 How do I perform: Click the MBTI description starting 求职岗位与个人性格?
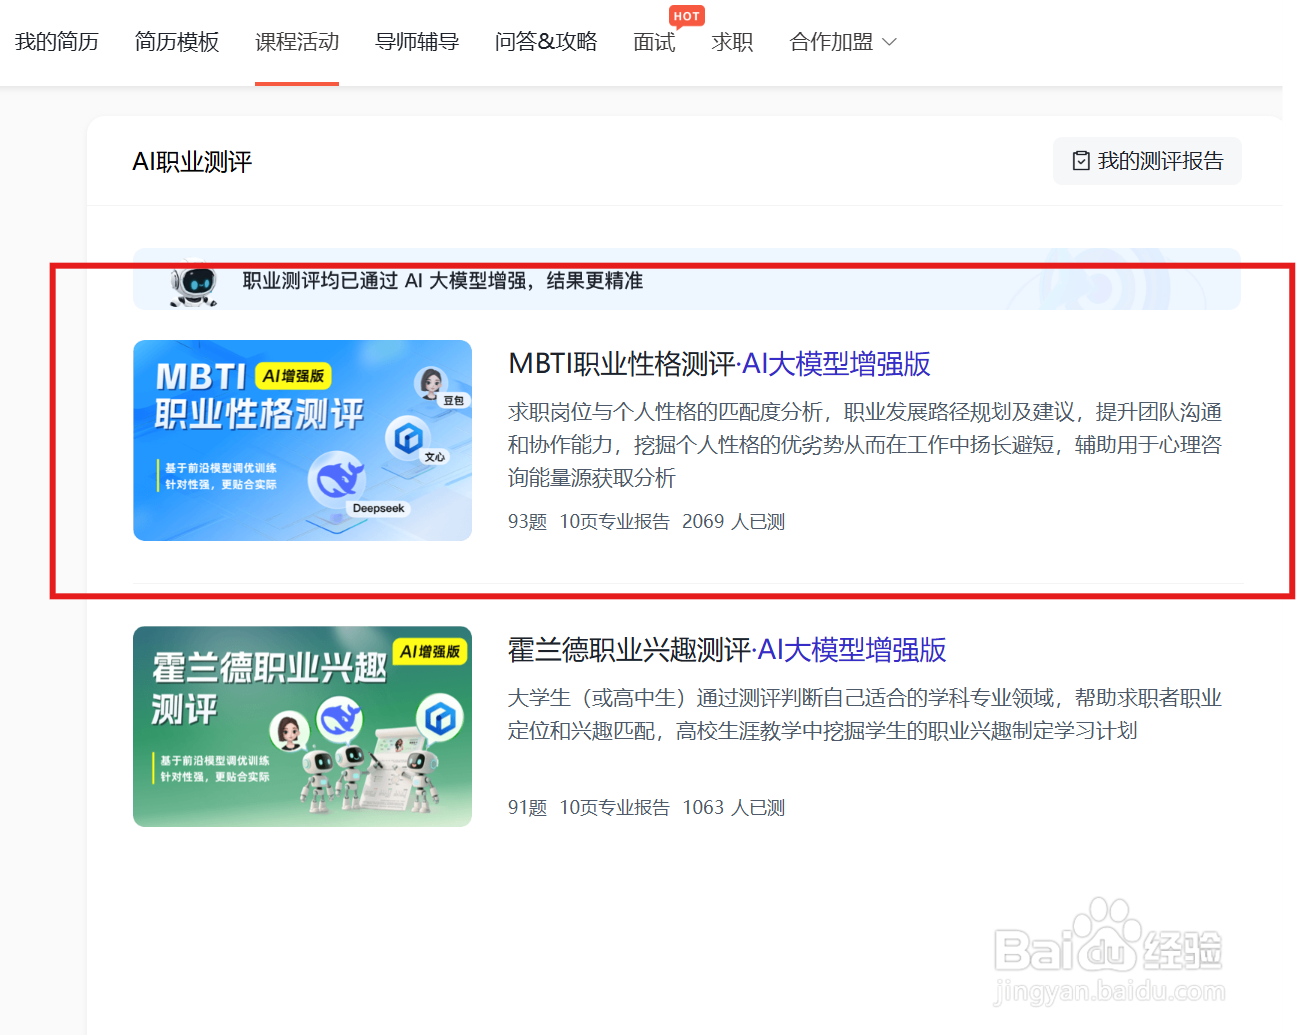865,445
